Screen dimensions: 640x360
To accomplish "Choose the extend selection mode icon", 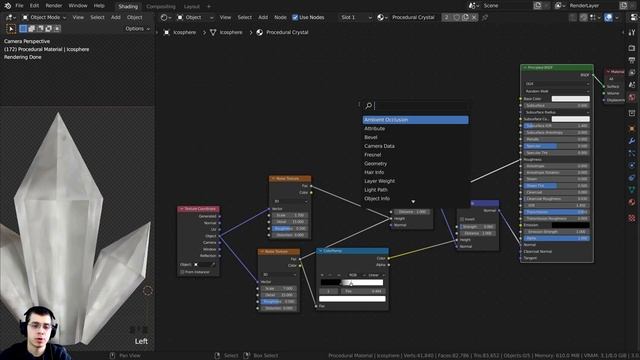I will [x=32, y=29].
